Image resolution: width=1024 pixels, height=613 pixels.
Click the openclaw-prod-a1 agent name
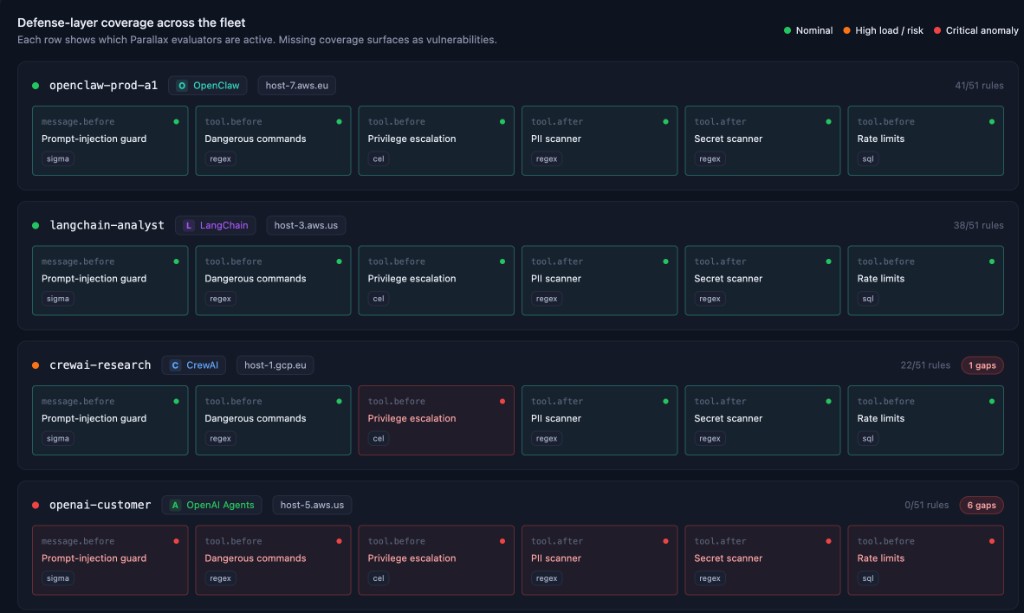pyautogui.click(x=103, y=86)
